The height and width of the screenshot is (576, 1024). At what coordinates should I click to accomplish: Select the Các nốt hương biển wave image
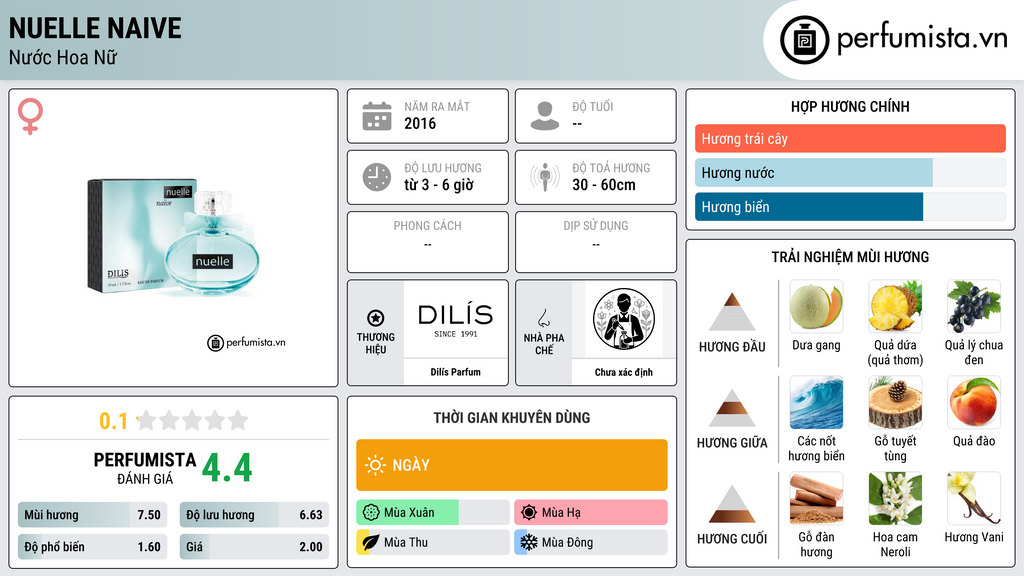point(816,402)
